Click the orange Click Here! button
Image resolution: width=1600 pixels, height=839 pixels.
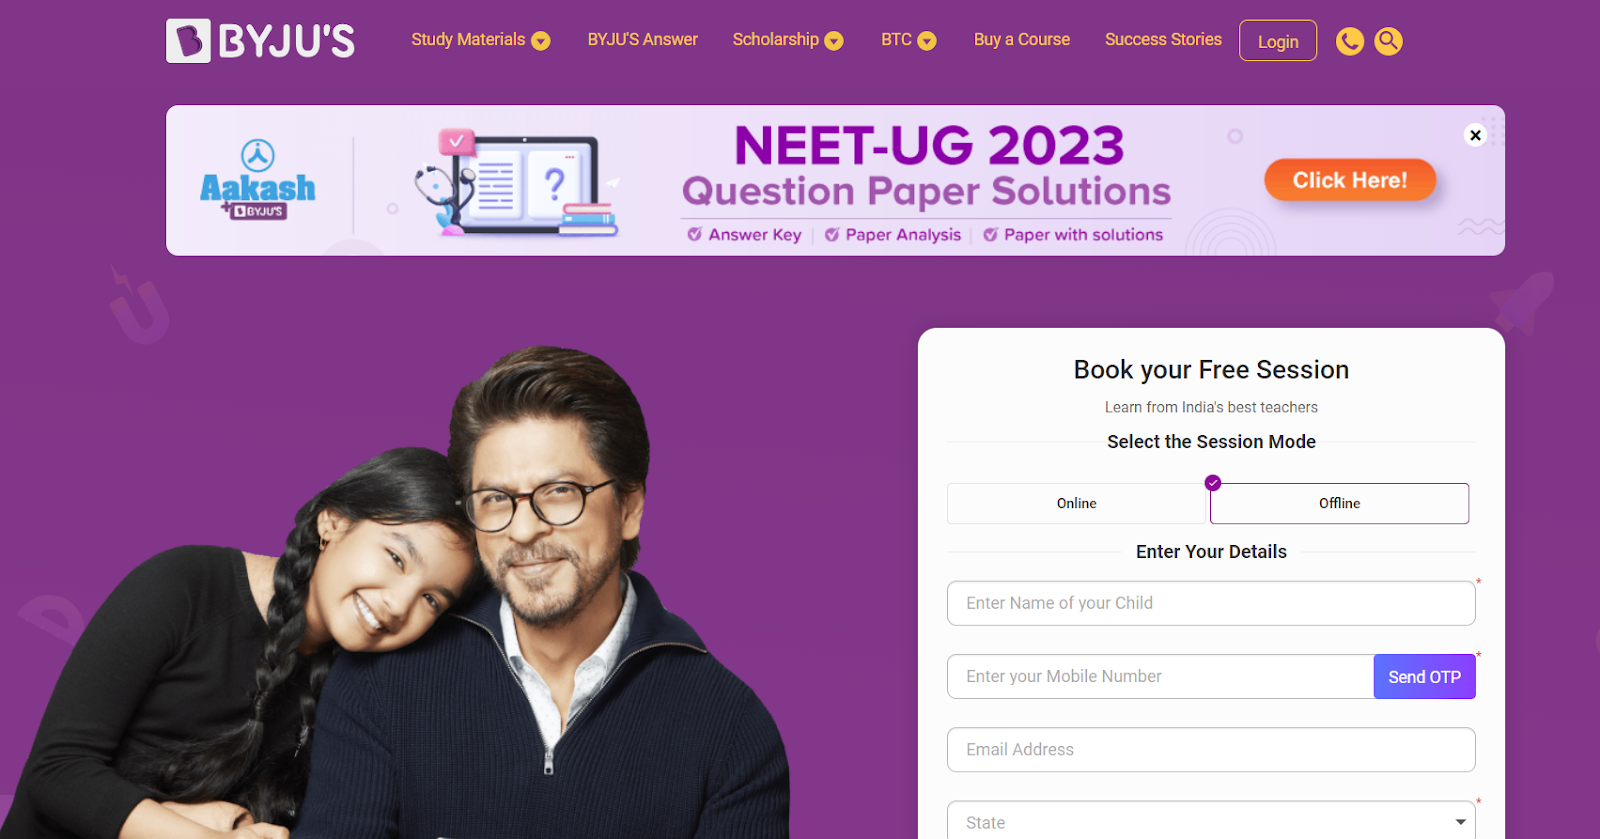point(1350,180)
